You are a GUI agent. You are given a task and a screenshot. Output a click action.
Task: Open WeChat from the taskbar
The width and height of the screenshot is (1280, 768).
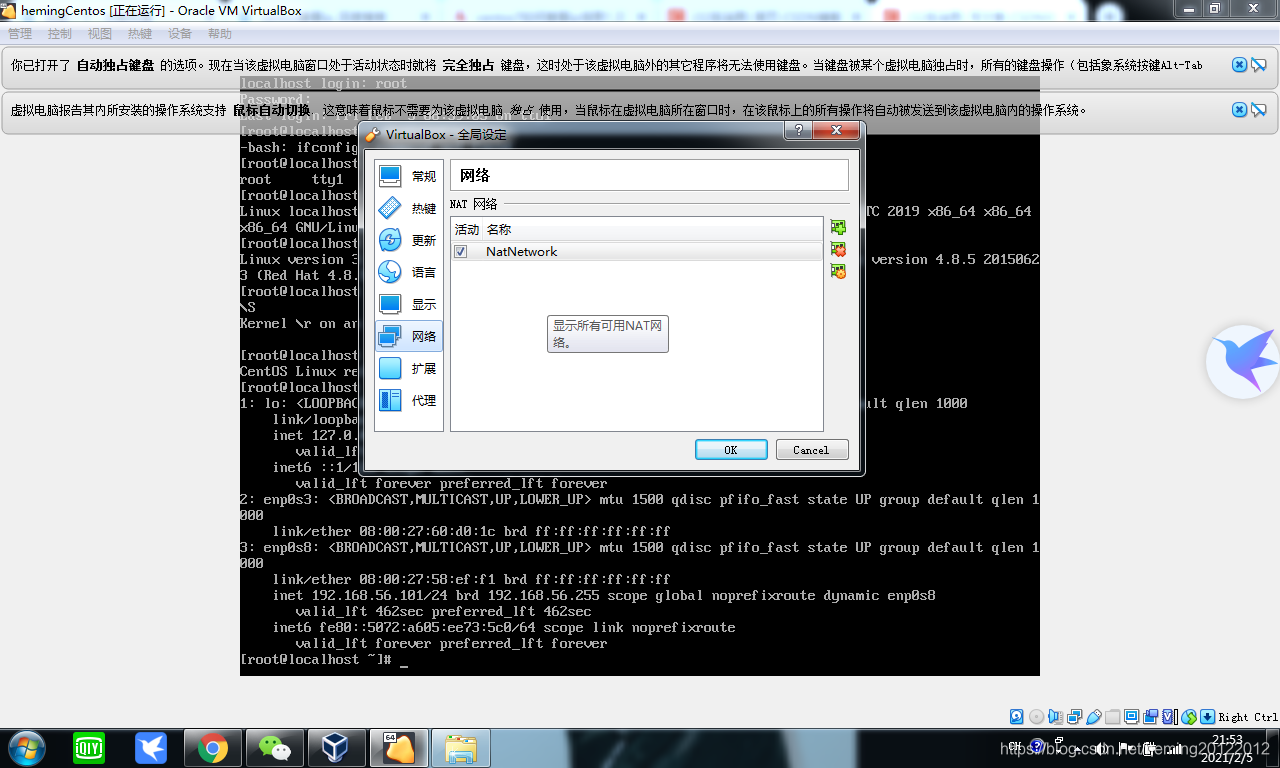coord(274,748)
